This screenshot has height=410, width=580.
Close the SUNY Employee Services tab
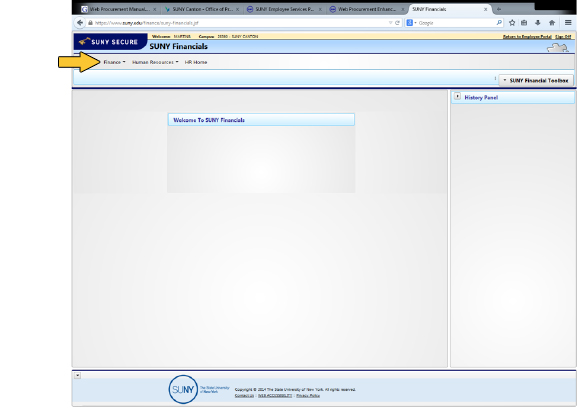pyautogui.click(x=320, y=9)
